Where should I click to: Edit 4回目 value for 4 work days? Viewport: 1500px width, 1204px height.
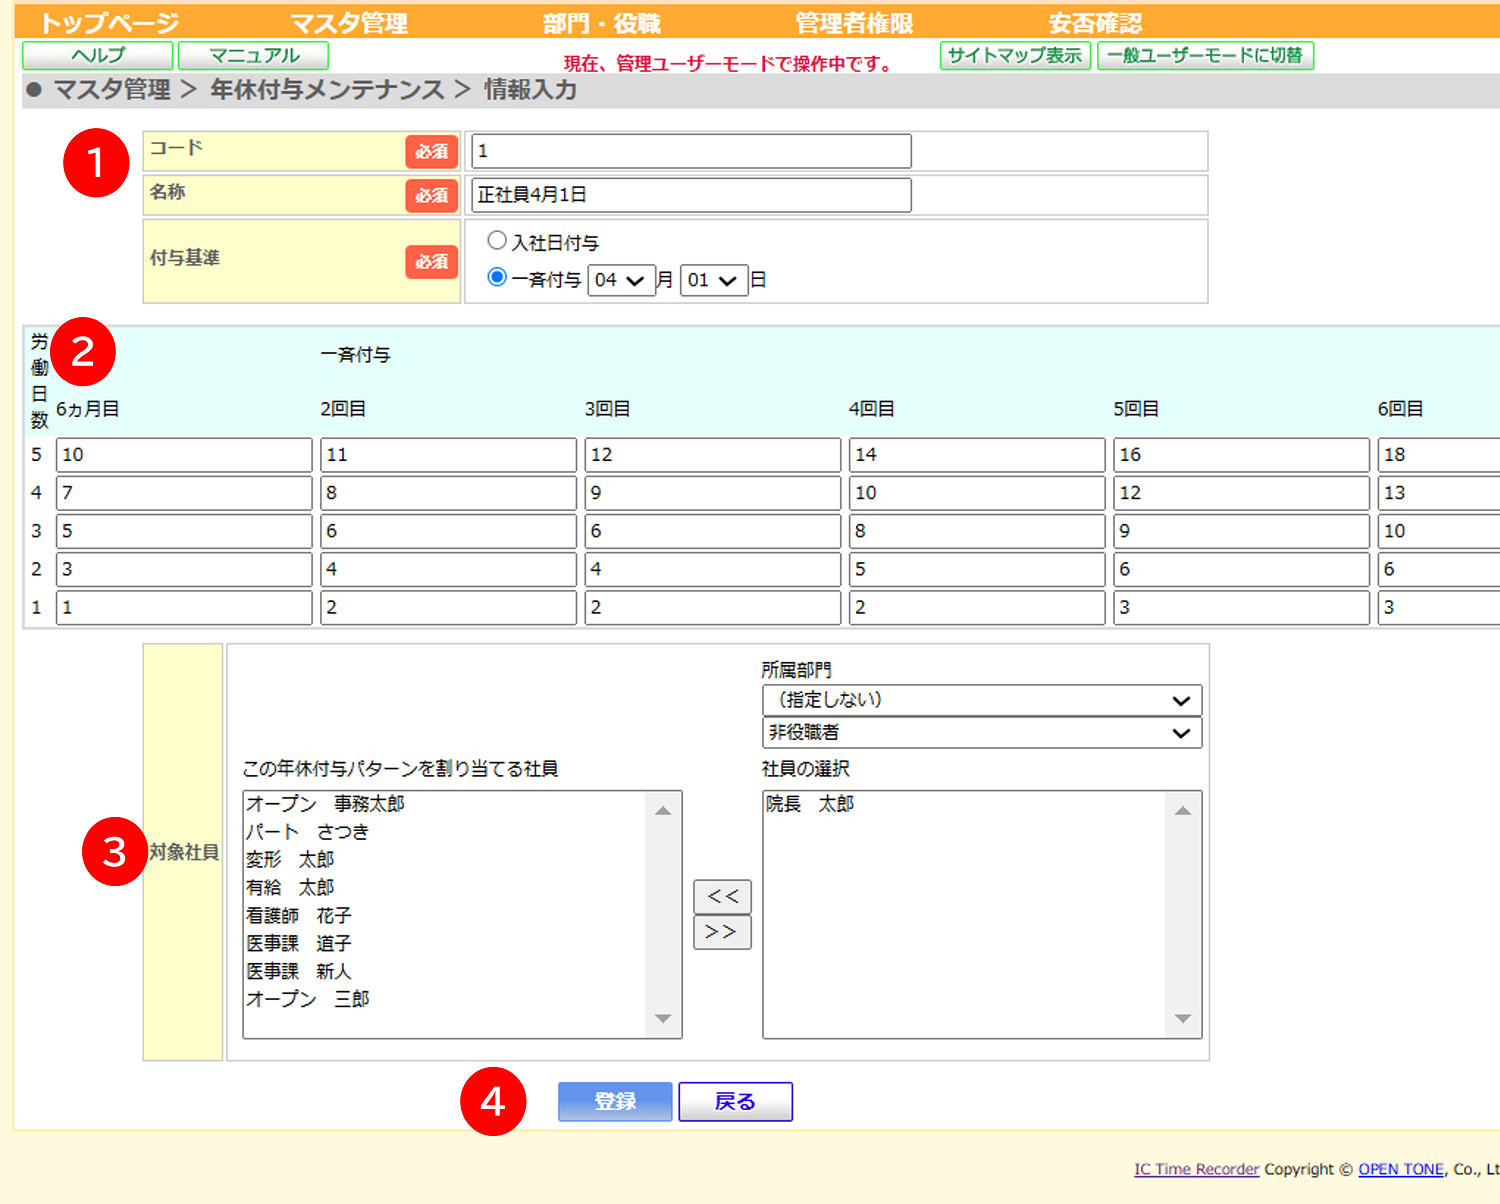(x=977, y=493)
